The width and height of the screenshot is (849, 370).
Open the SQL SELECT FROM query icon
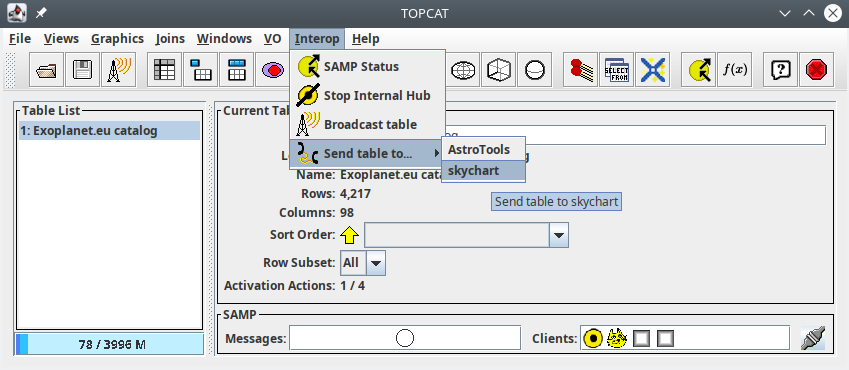click(616, 70)
